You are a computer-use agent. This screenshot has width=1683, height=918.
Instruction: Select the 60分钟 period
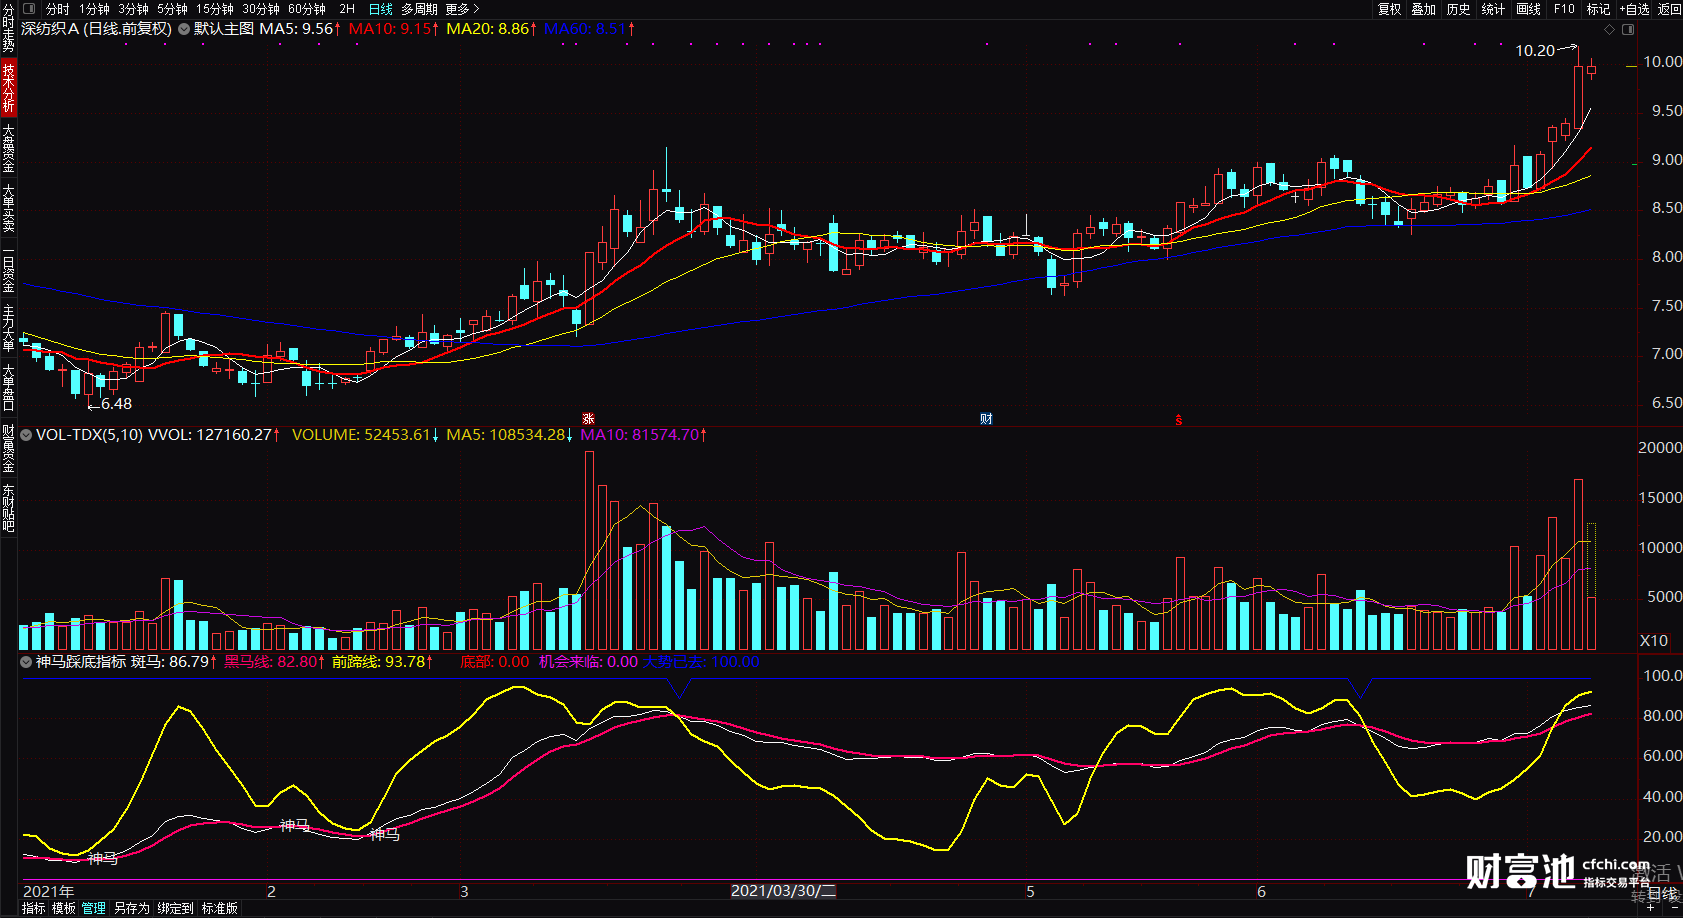307,9
